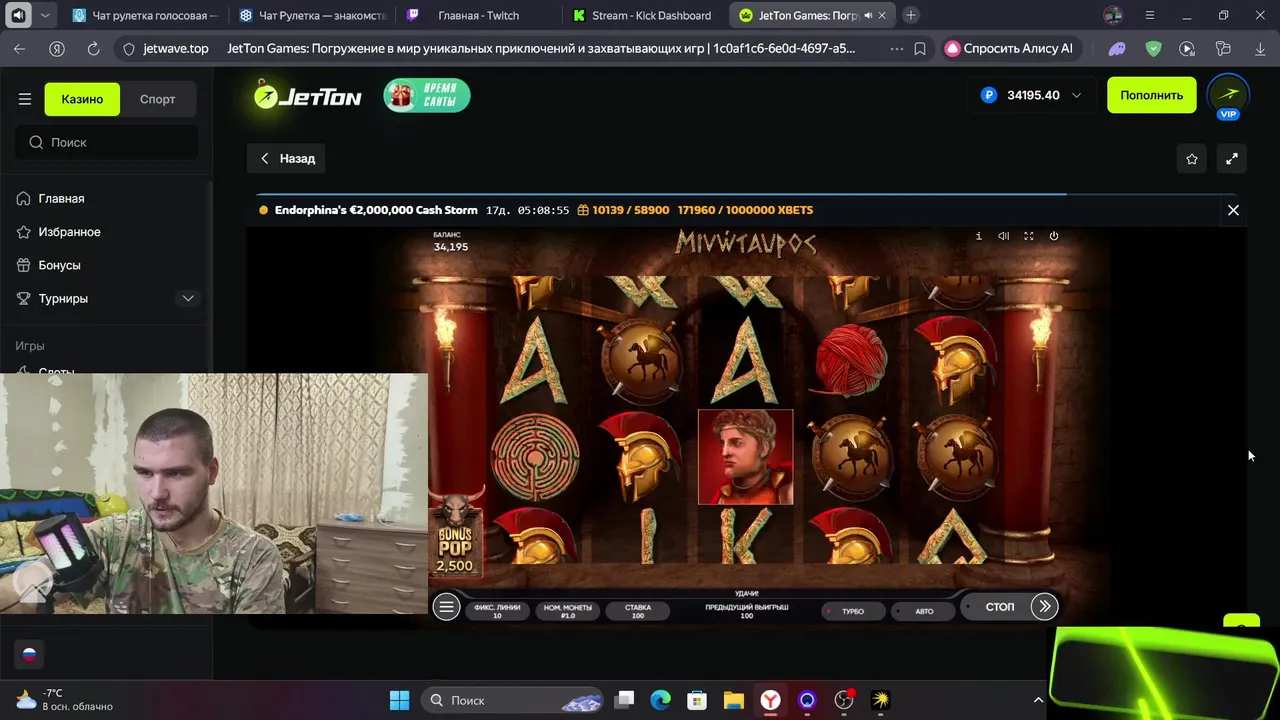Click the power icon to exit the slot
Screen dimensions: 1280x720
[x=1053, y=236]
